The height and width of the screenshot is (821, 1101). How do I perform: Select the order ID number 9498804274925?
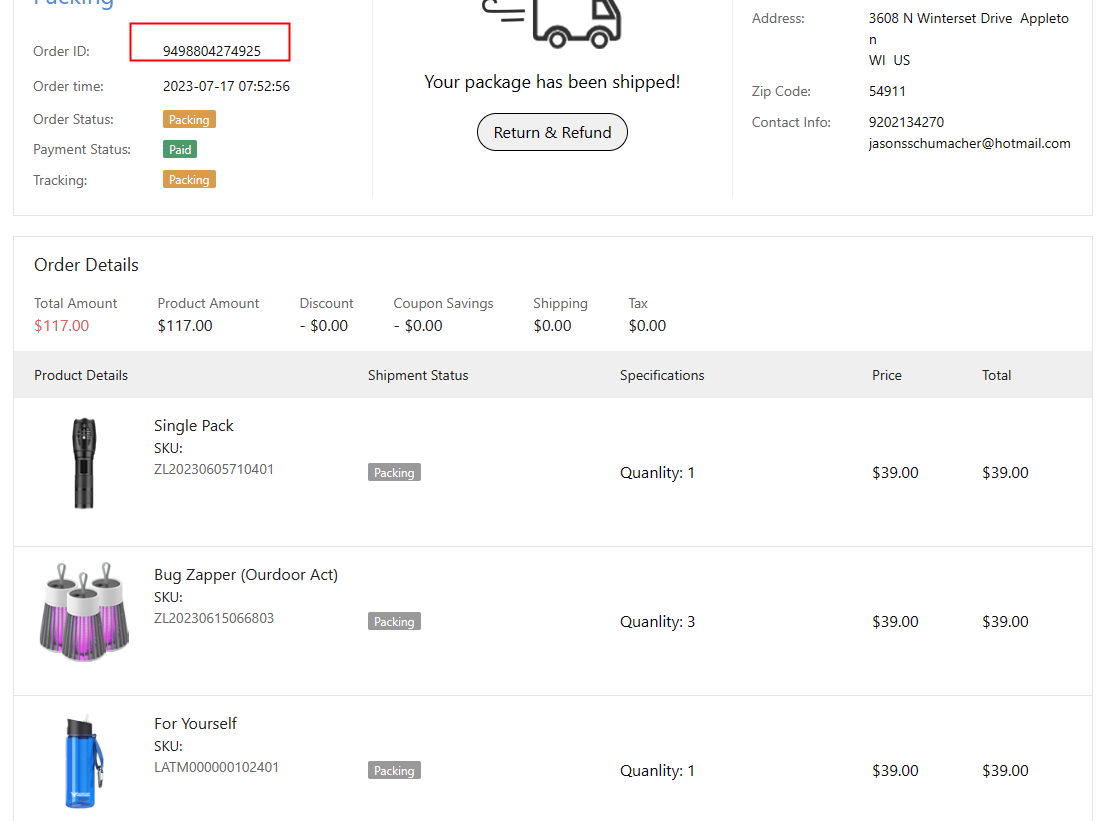(212, 51)
